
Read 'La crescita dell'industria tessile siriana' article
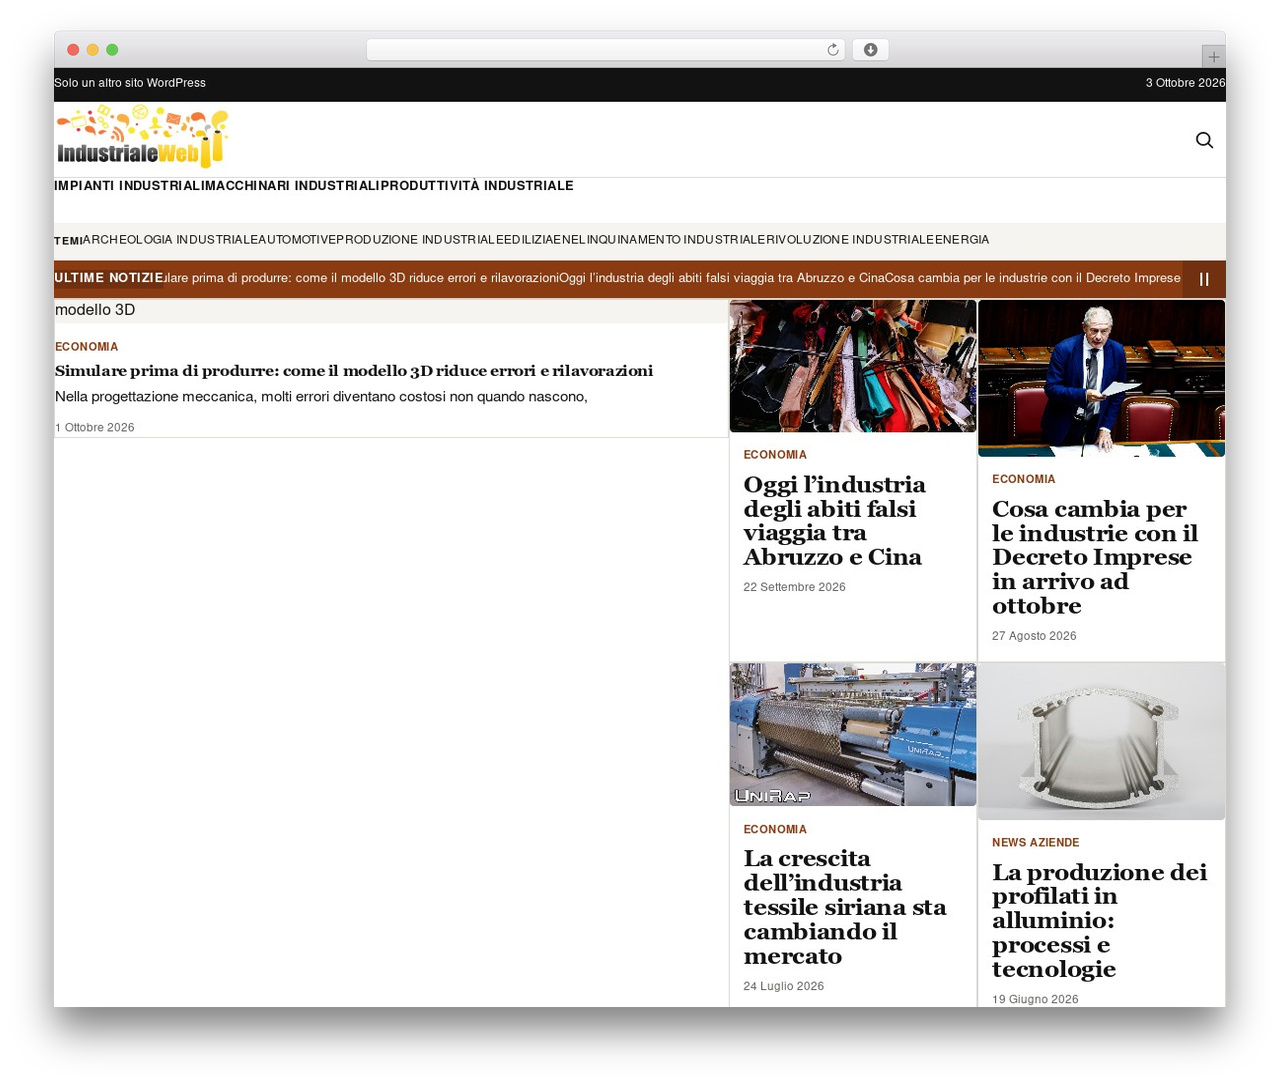pyautogui.click(x=845, y=907)
